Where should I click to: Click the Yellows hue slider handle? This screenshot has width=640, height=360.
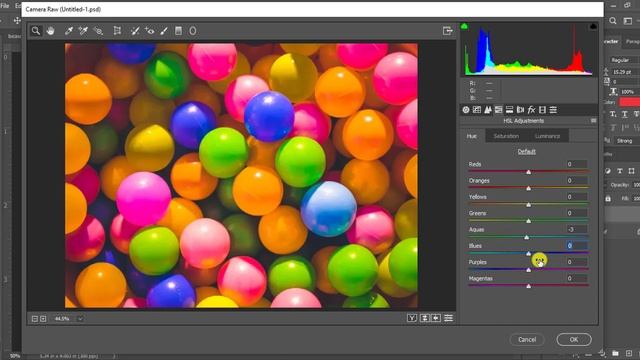click(529, 204)
